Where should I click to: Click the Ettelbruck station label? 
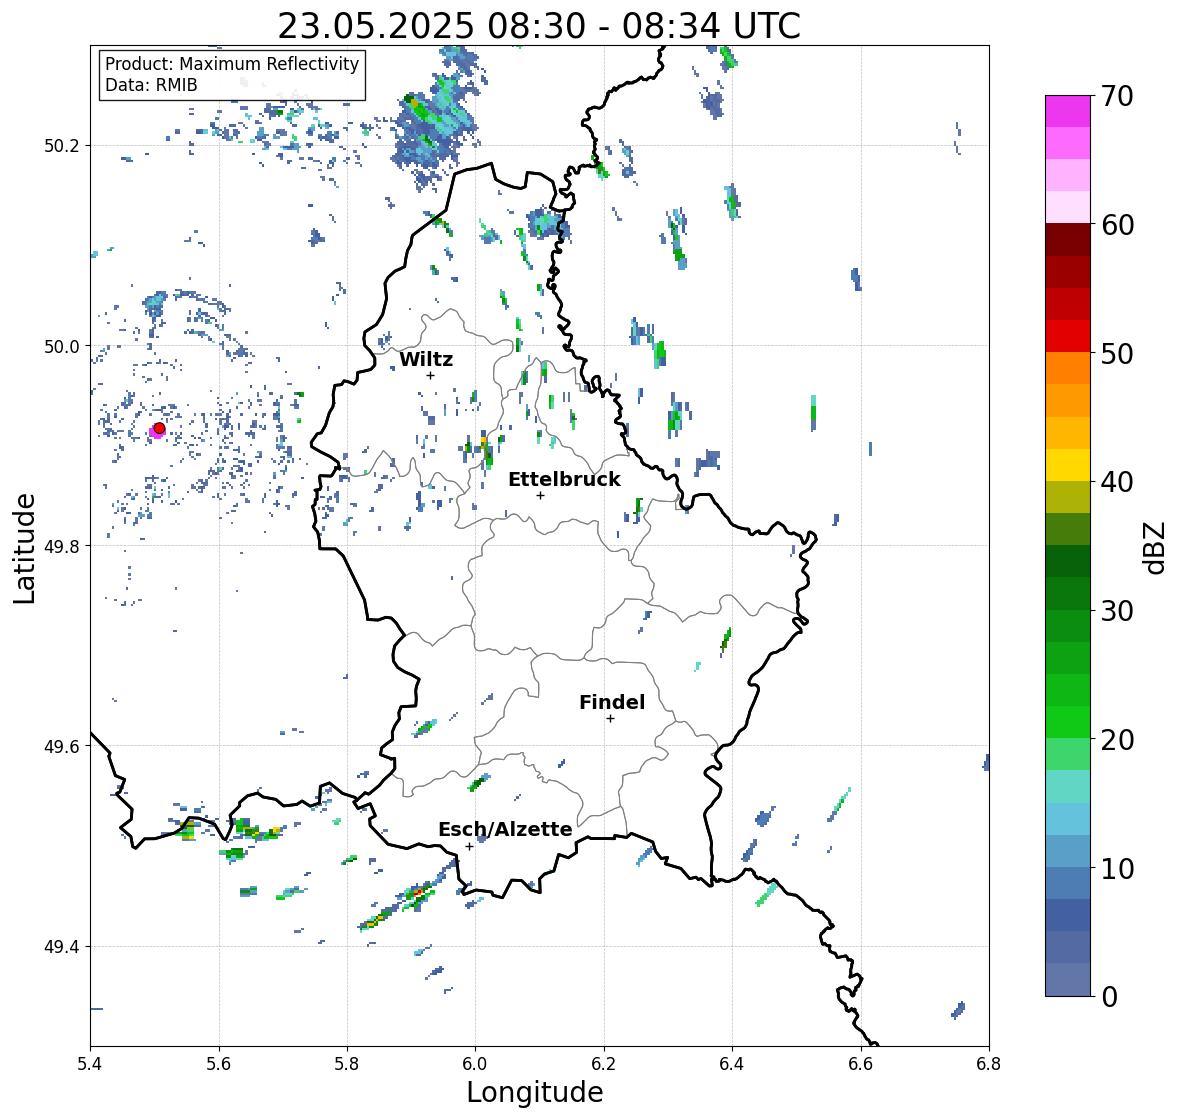(564, 480)
